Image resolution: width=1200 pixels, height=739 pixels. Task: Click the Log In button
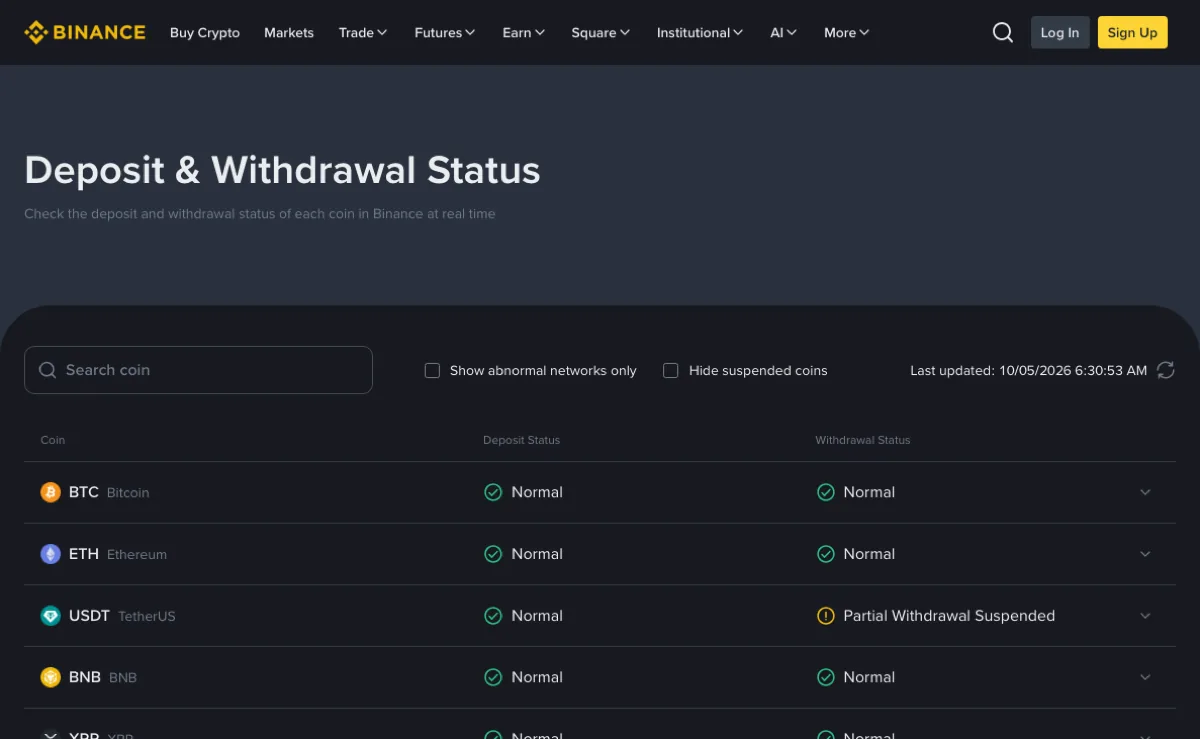(x=1060, y=32)
